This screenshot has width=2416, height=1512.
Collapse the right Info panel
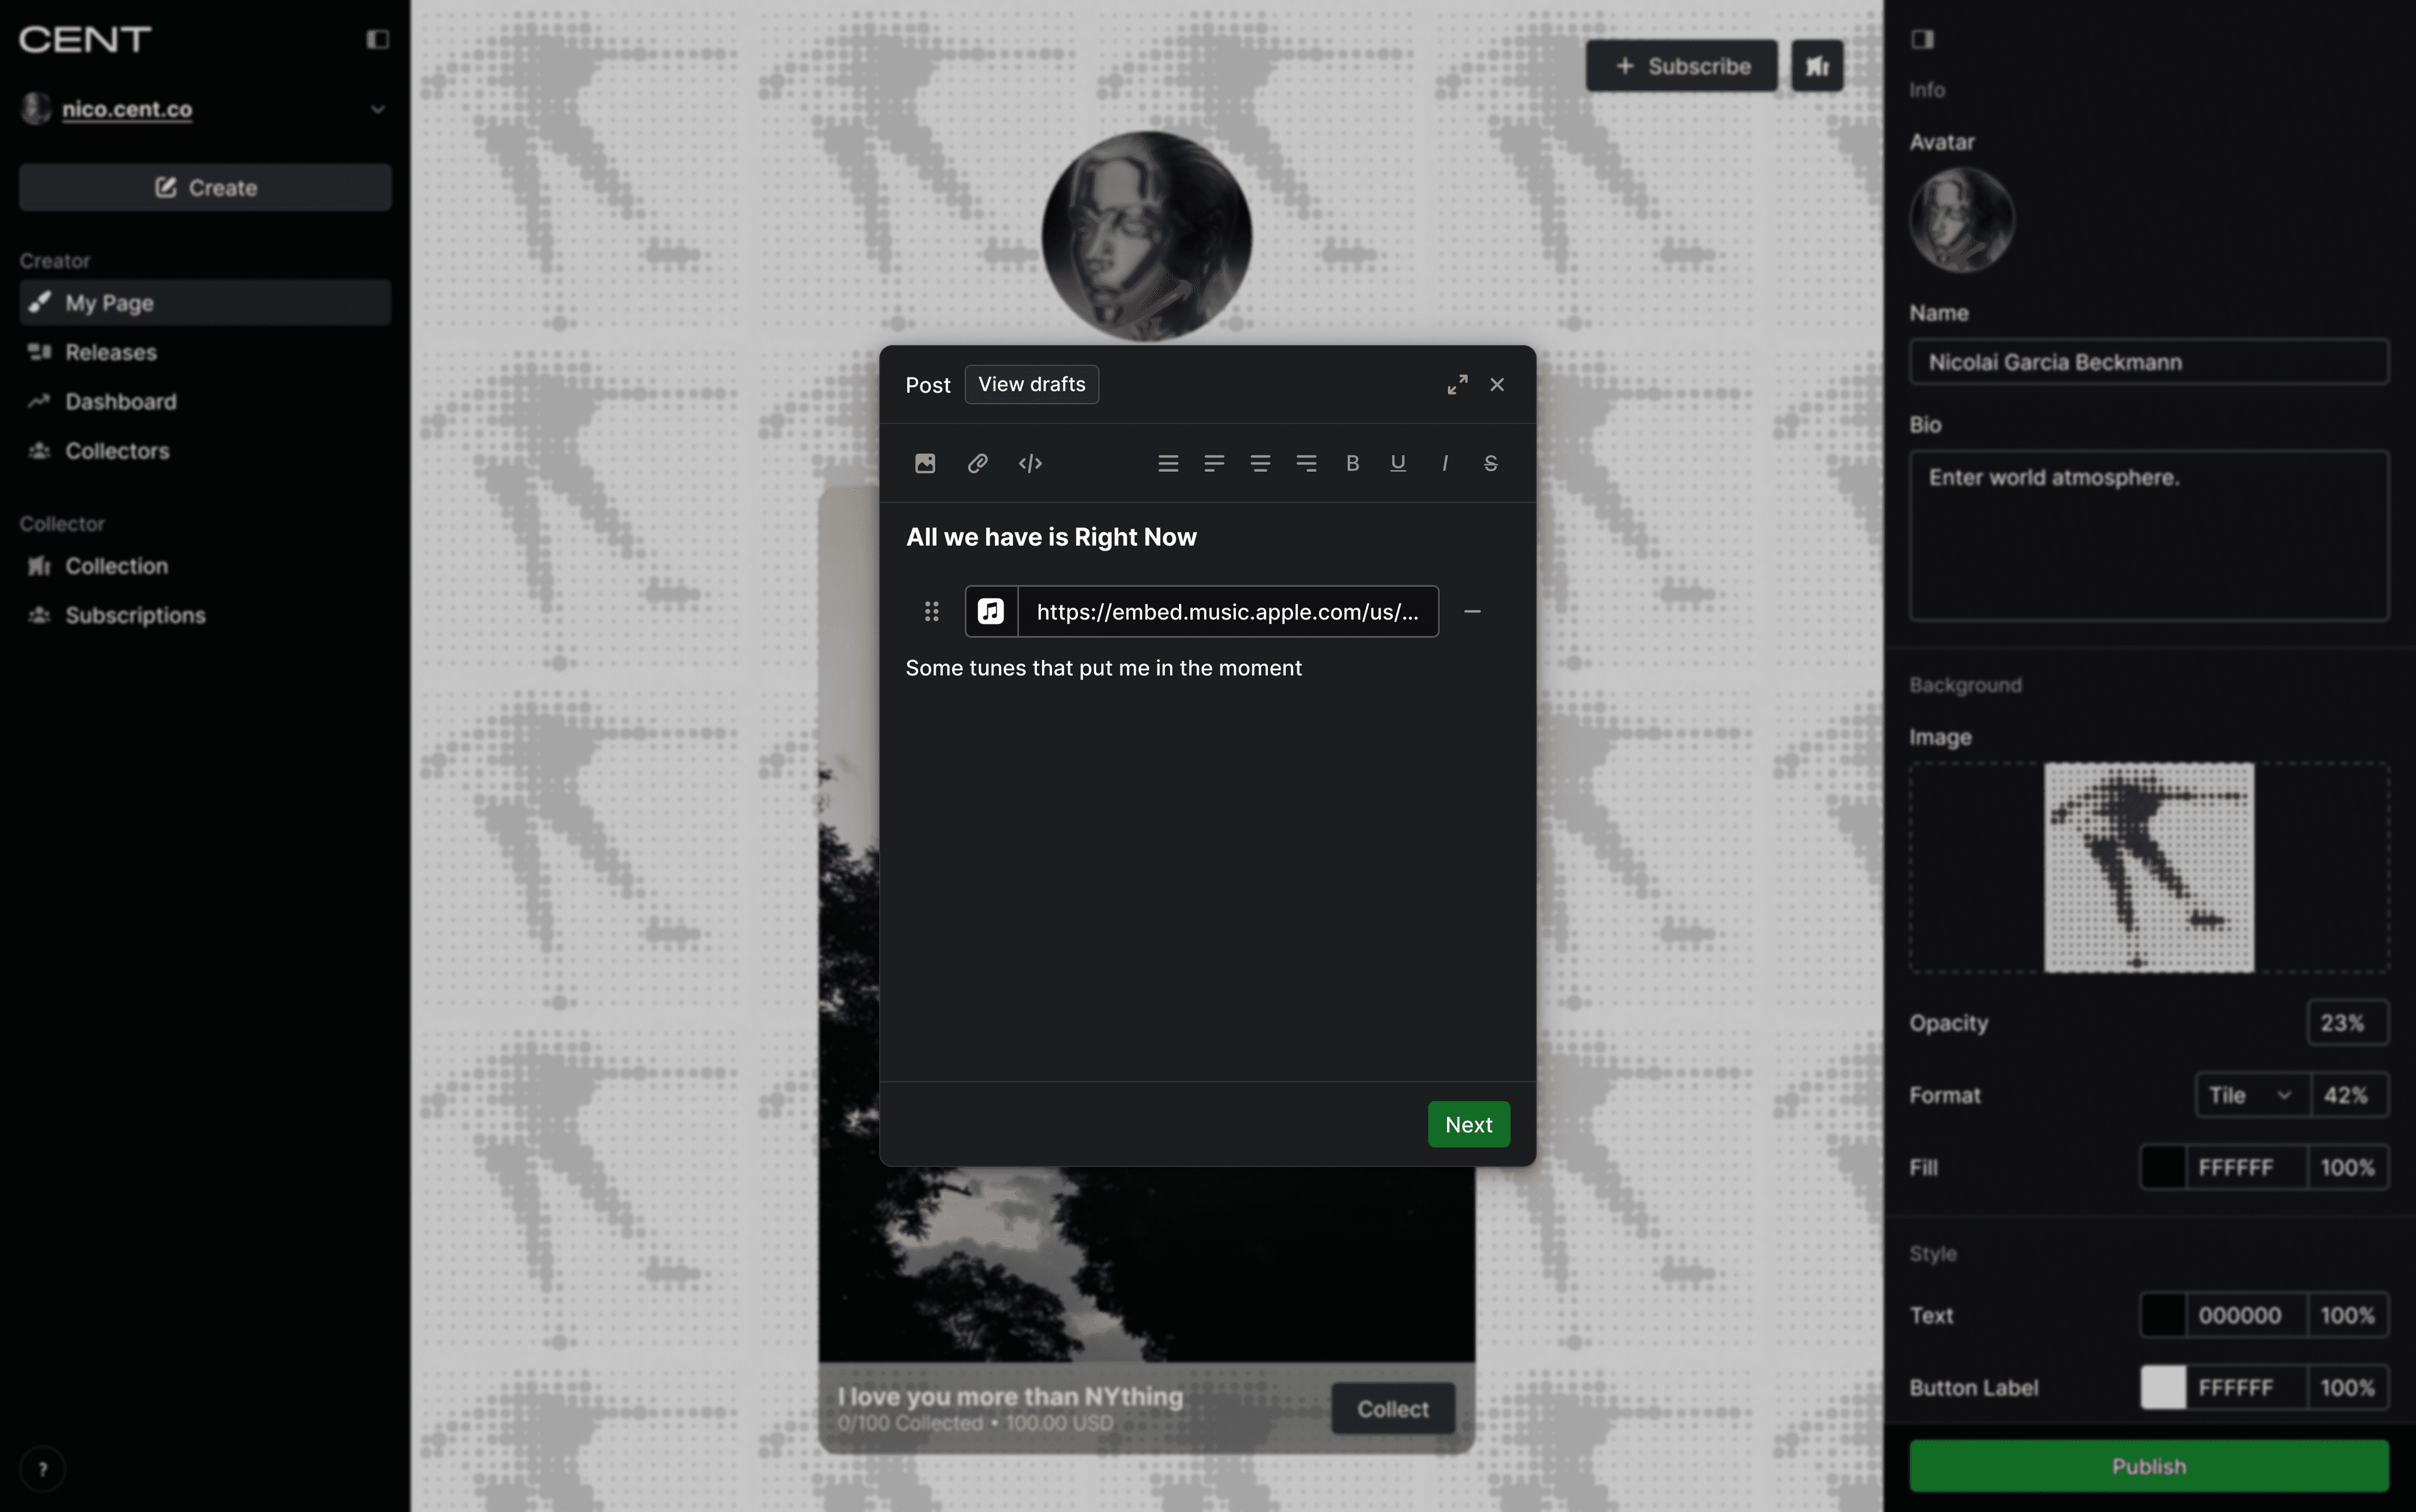1922,39
